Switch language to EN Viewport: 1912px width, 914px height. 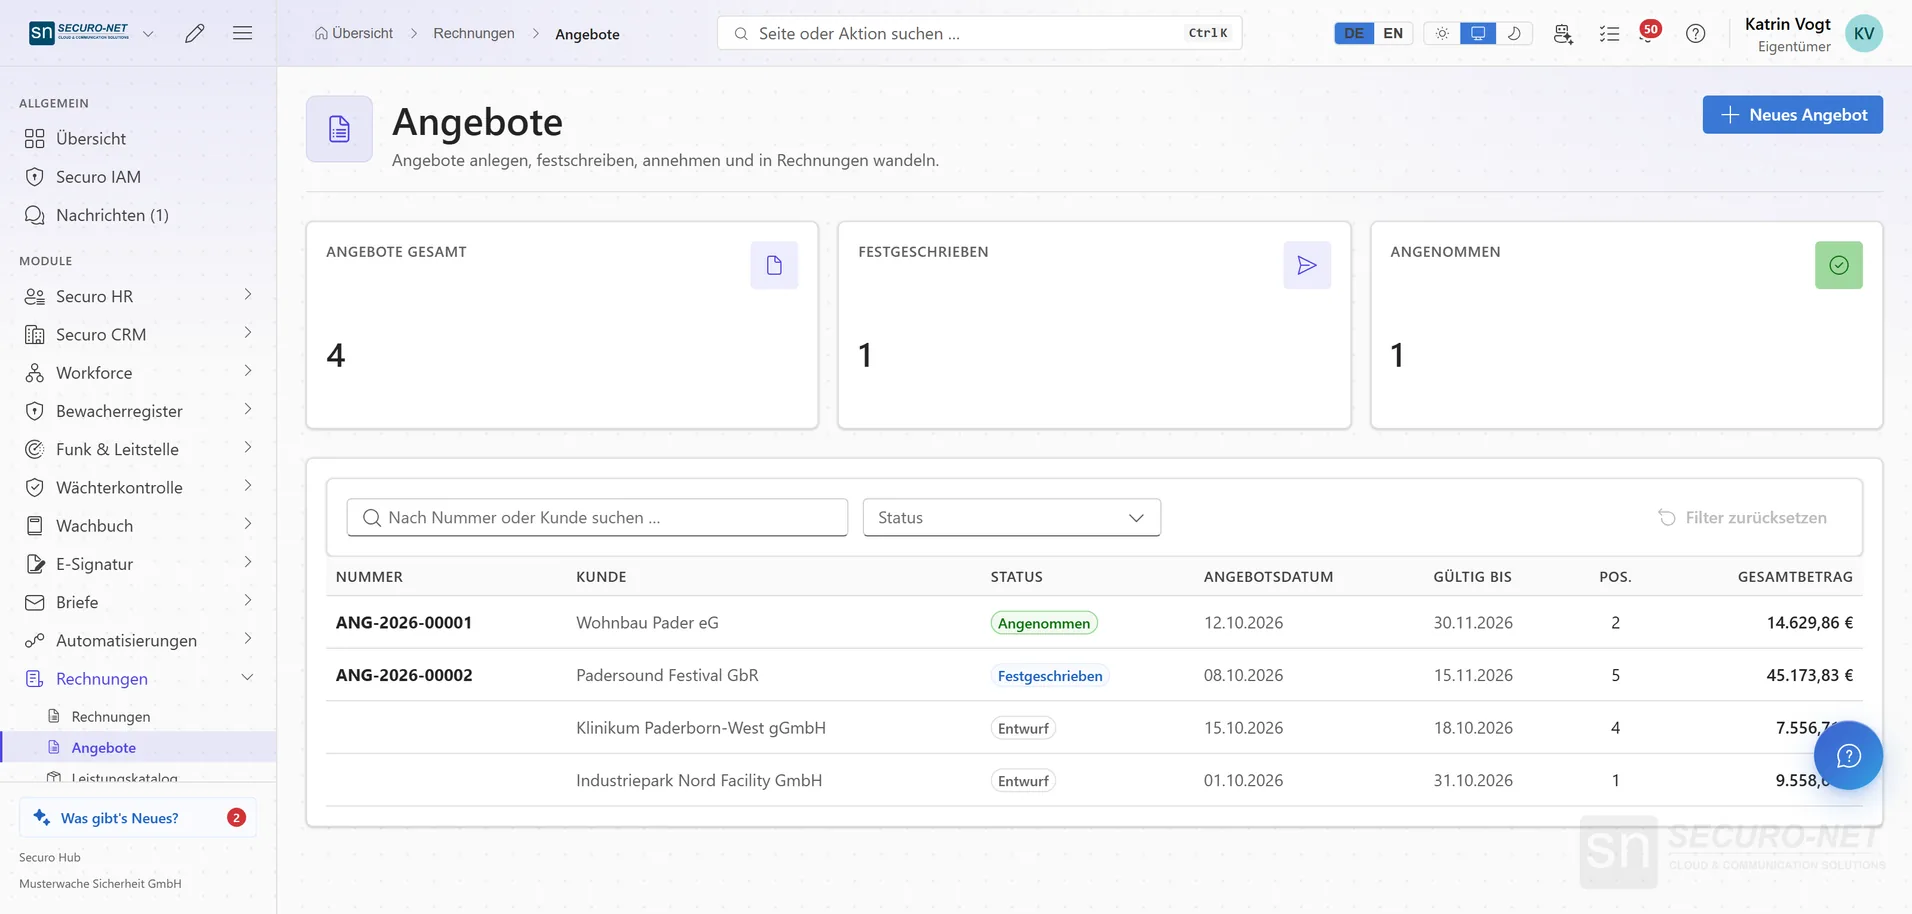1393,33
